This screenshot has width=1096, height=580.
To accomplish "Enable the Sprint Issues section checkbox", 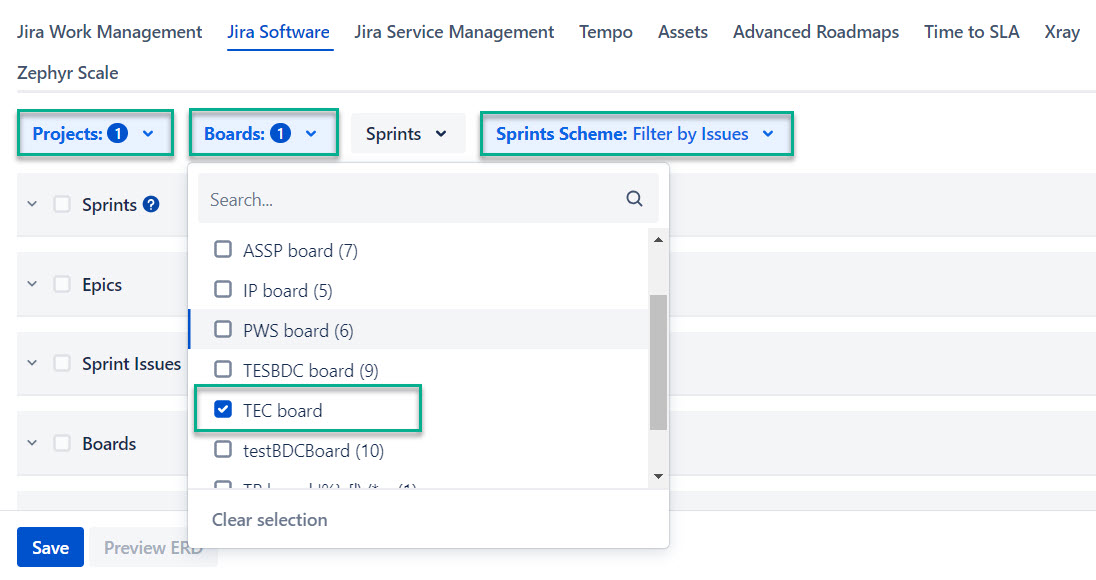I will 62,364.
